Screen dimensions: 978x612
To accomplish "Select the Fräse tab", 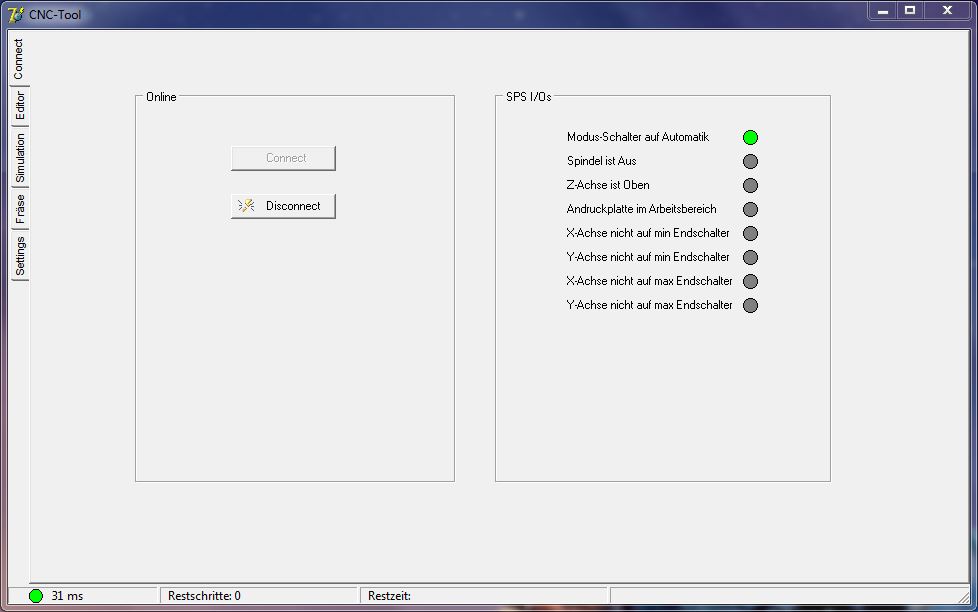I will (20, 209).
